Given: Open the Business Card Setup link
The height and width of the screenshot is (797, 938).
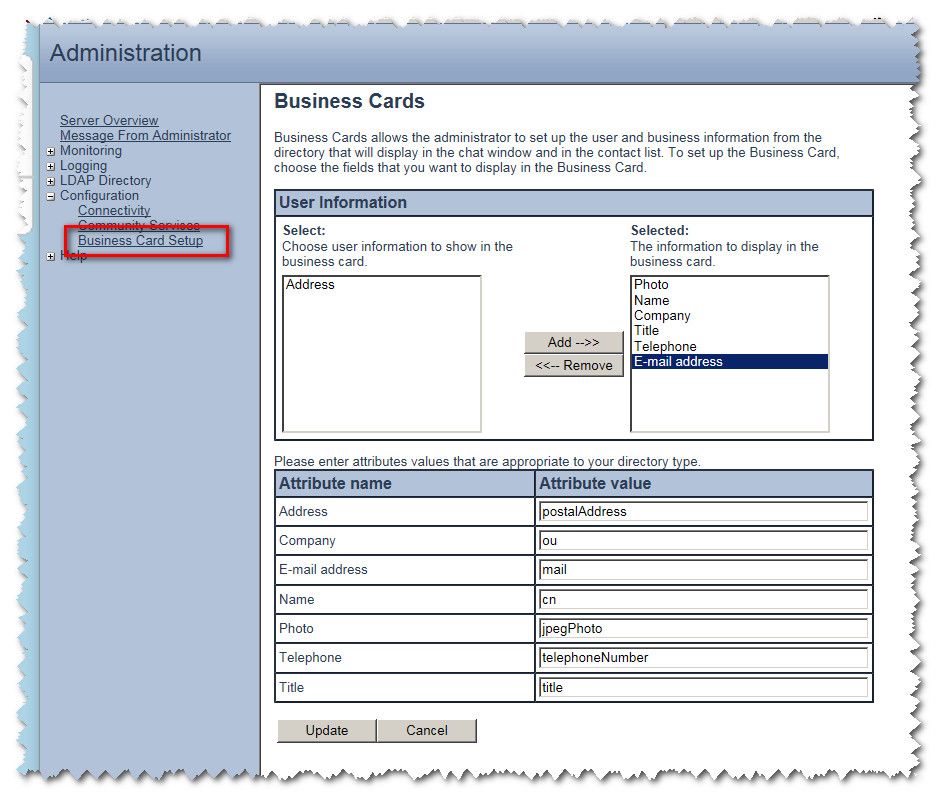Looking at the screenshot, I should 140,240.
